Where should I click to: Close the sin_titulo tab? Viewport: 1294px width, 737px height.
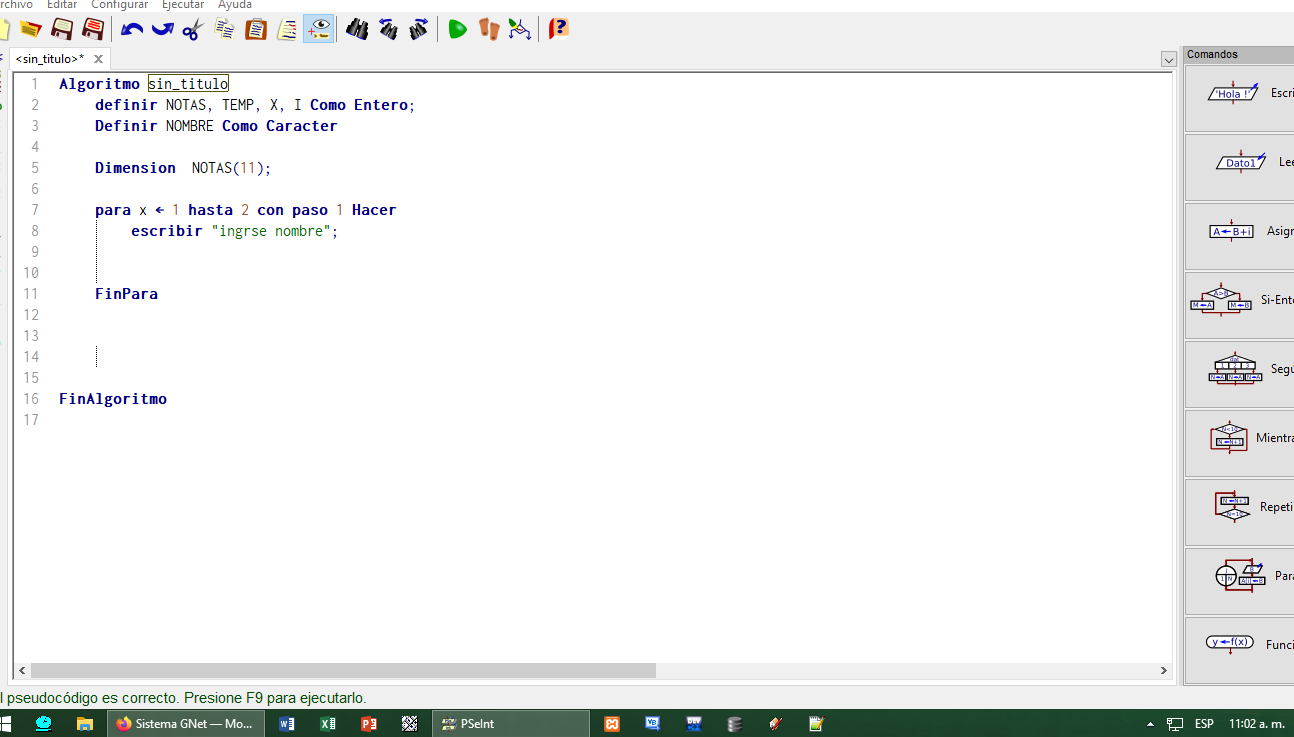click(x=98, y=59)
